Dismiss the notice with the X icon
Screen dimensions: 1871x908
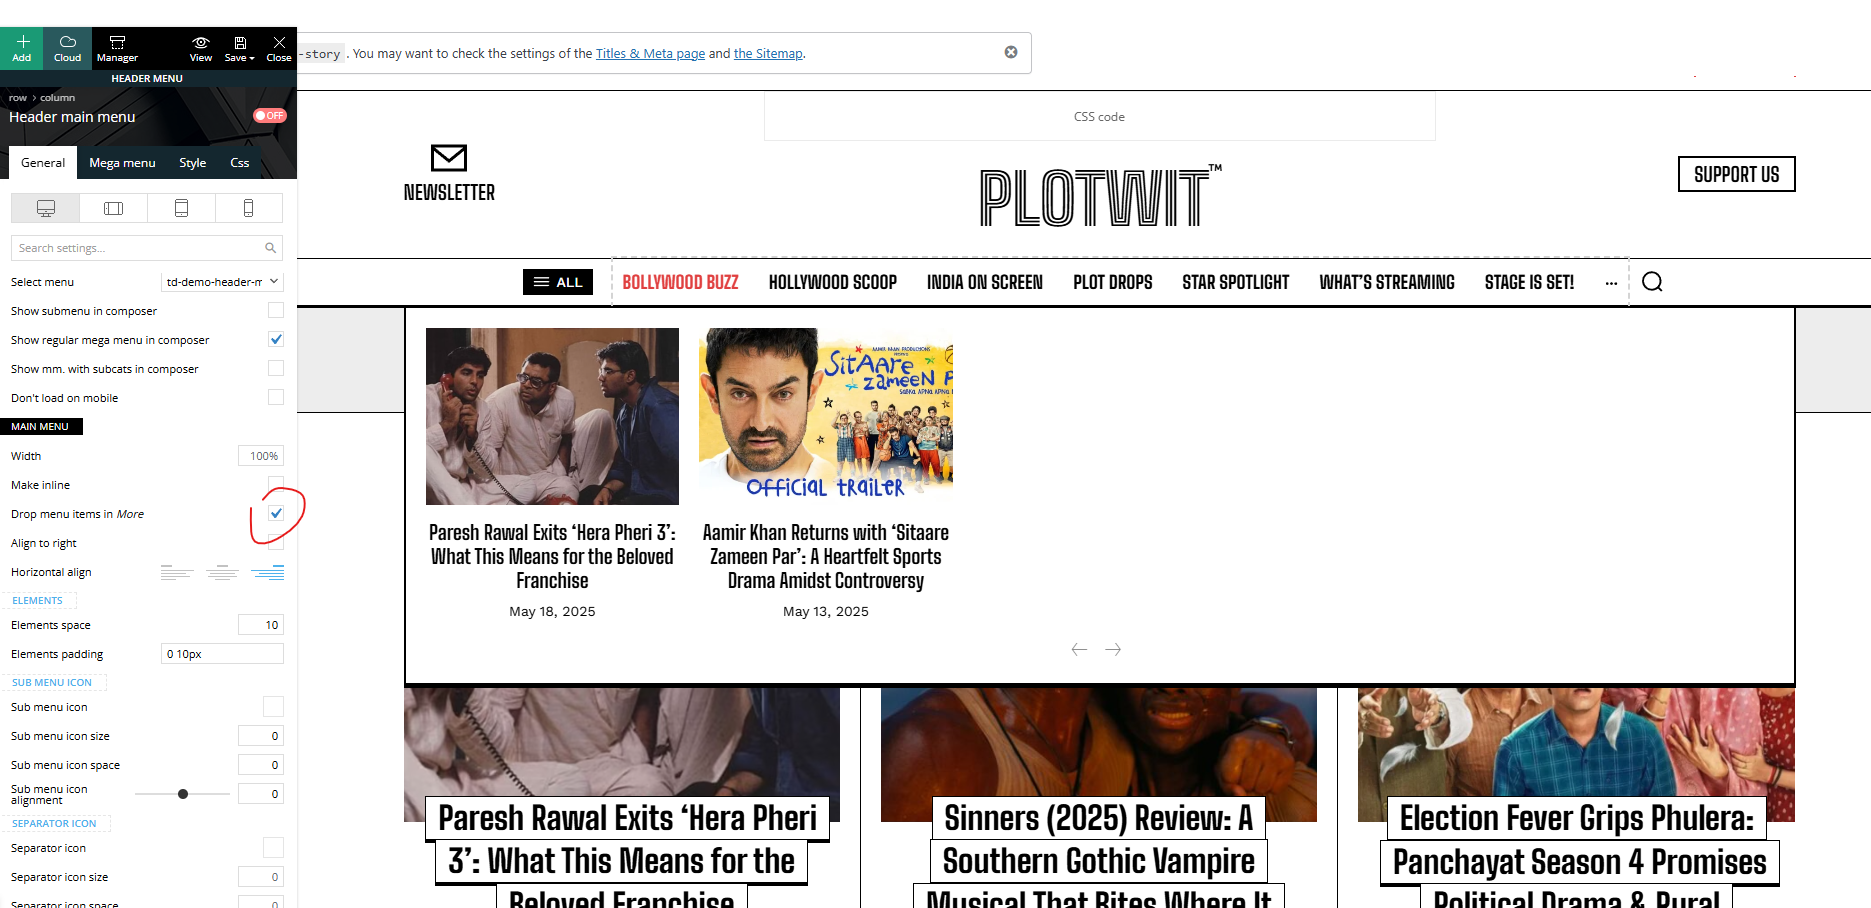1011,52
